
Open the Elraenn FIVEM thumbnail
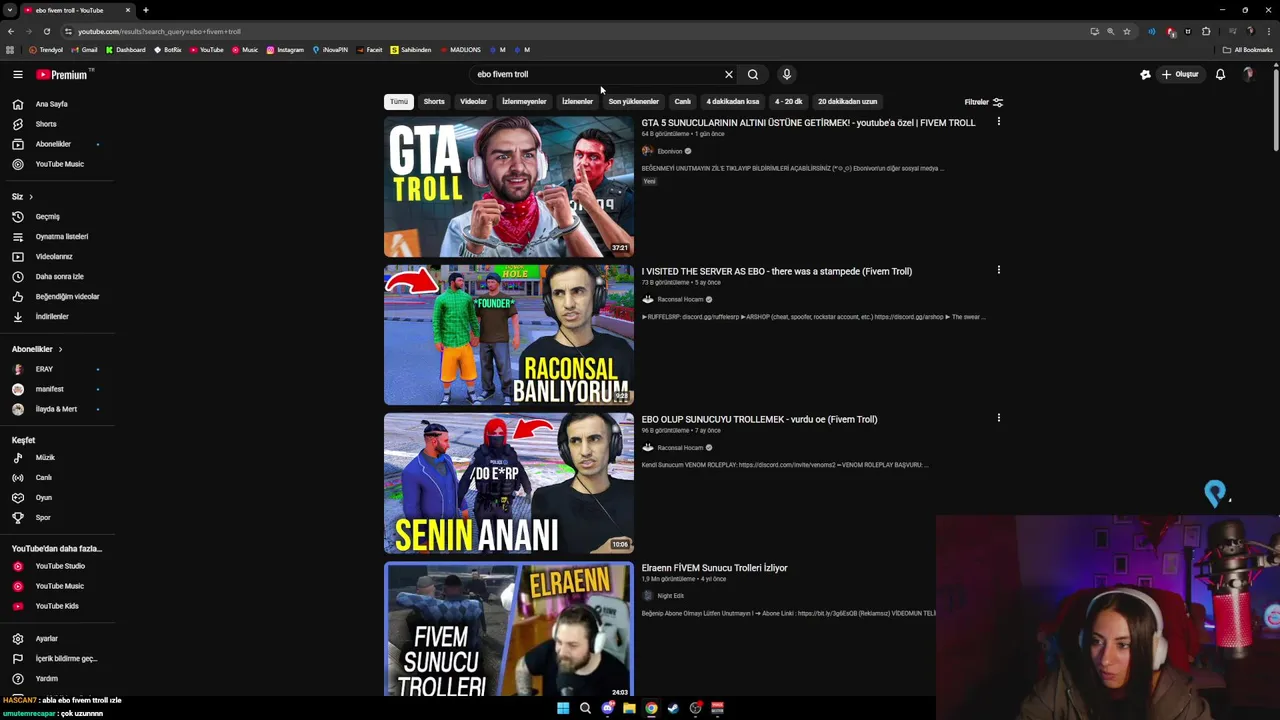coord(509,629)
